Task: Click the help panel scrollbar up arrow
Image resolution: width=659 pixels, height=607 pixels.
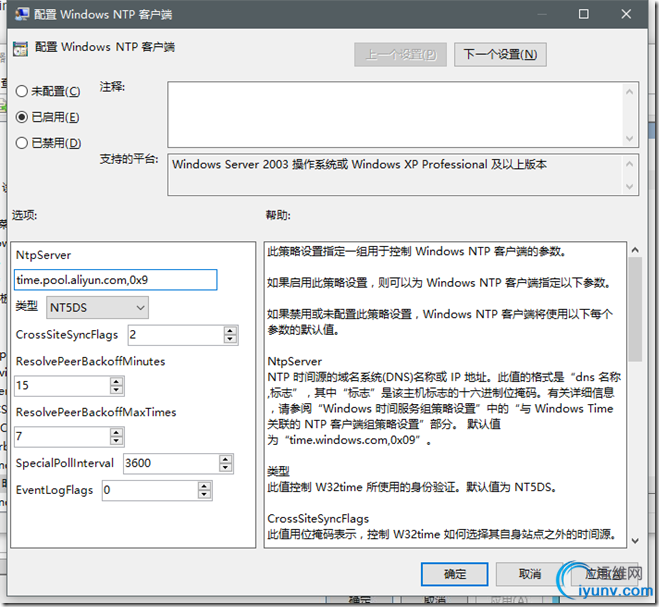Action: (635, 250)
